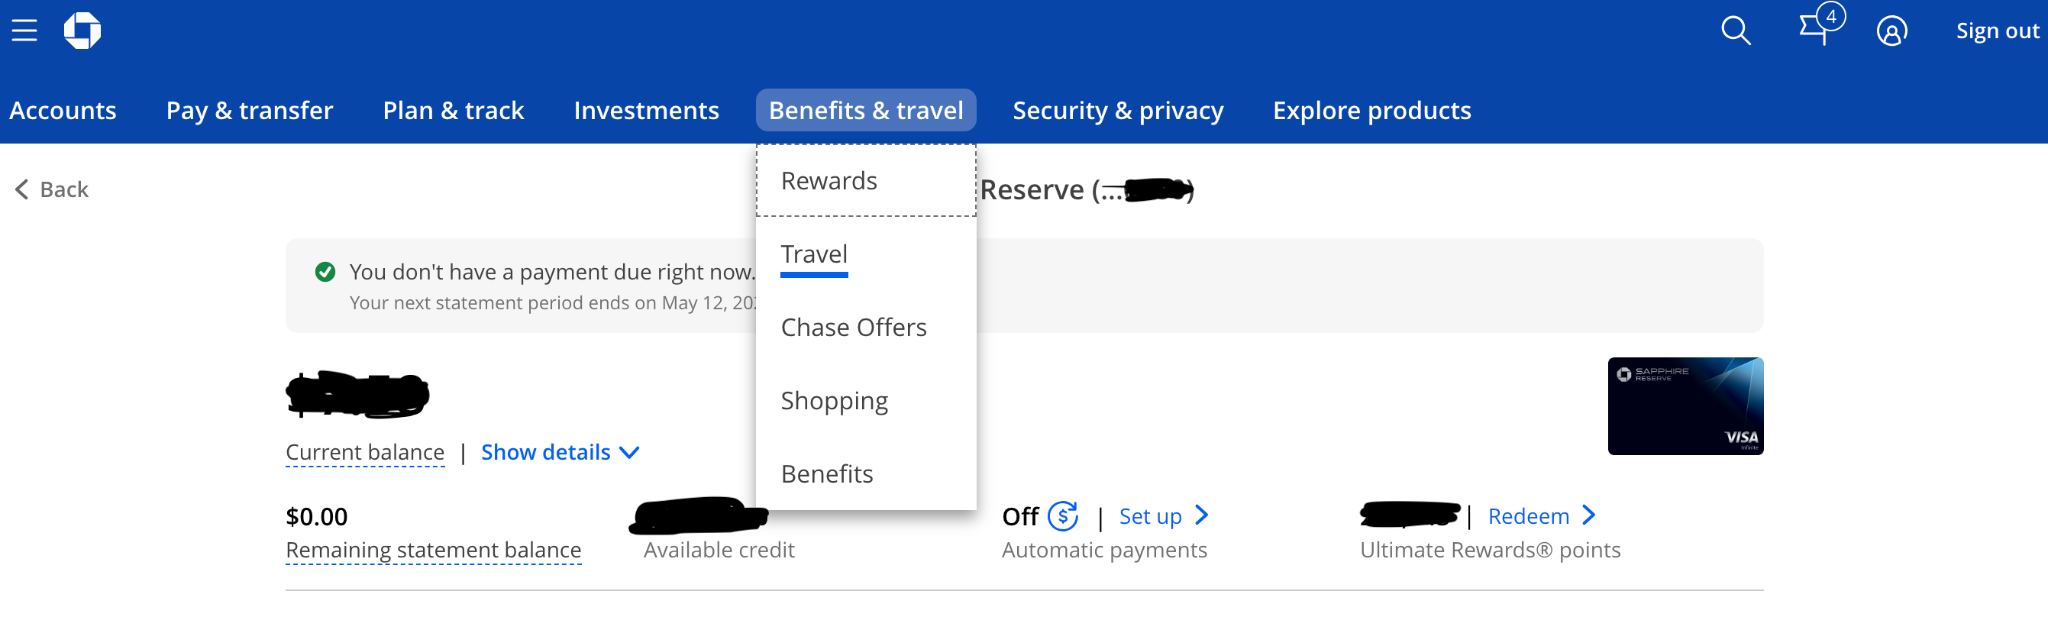Collapse the Benefits & travel dropdown

point(865,110)
